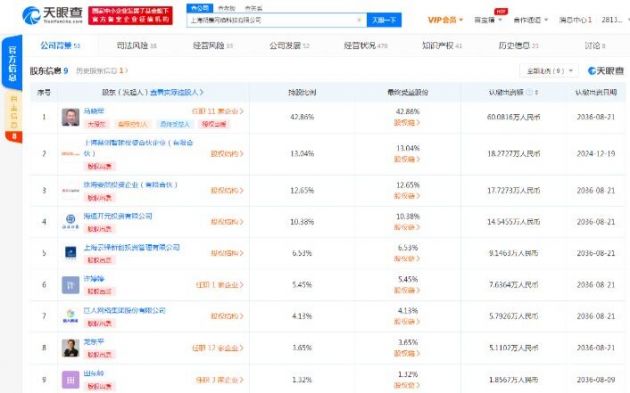Open 股权链 under 42.86% beneficial share
The image size is (630, 393).
[x=407, y=123]
